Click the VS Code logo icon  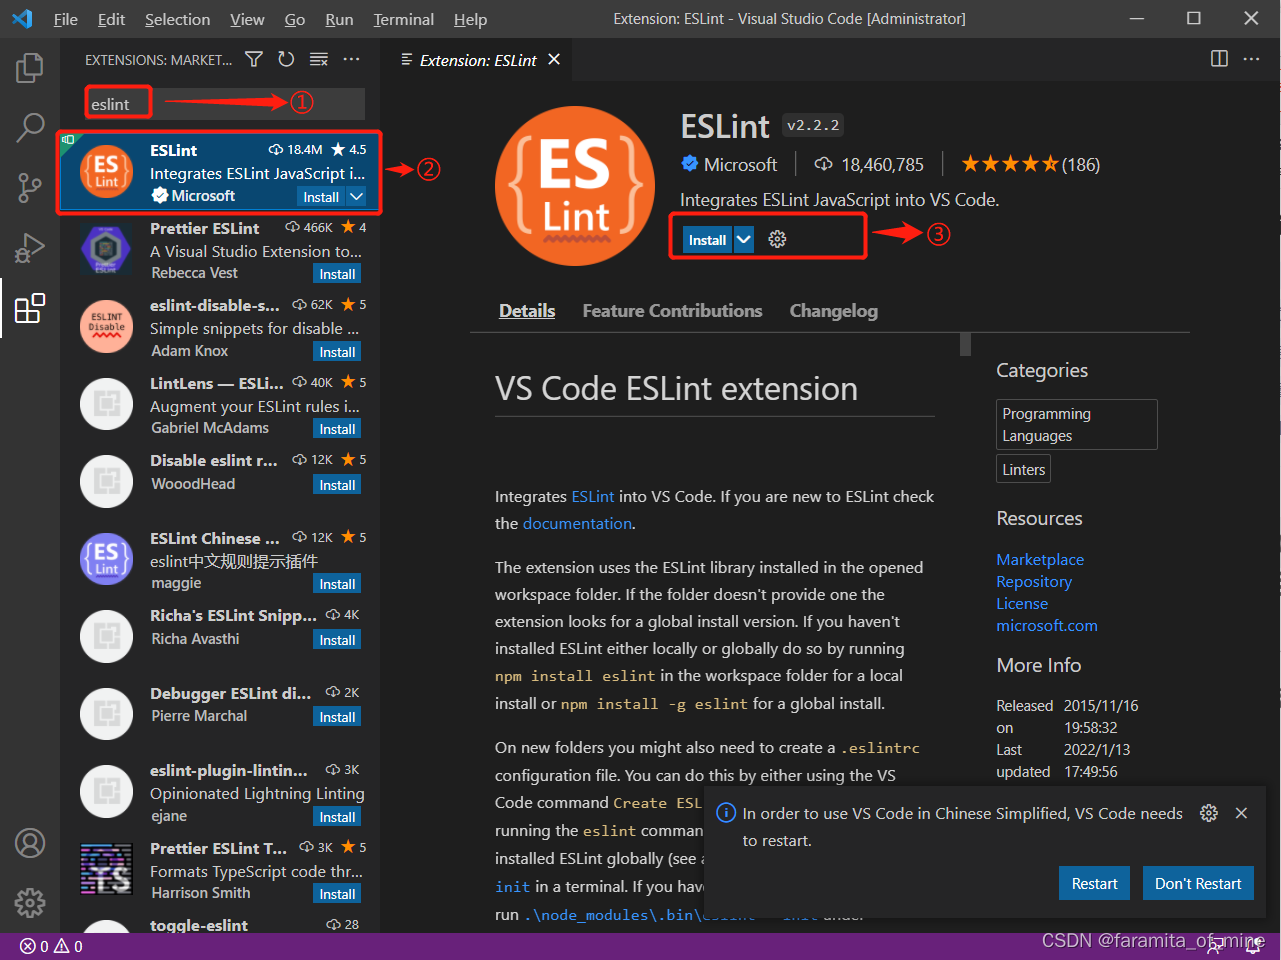22,19
